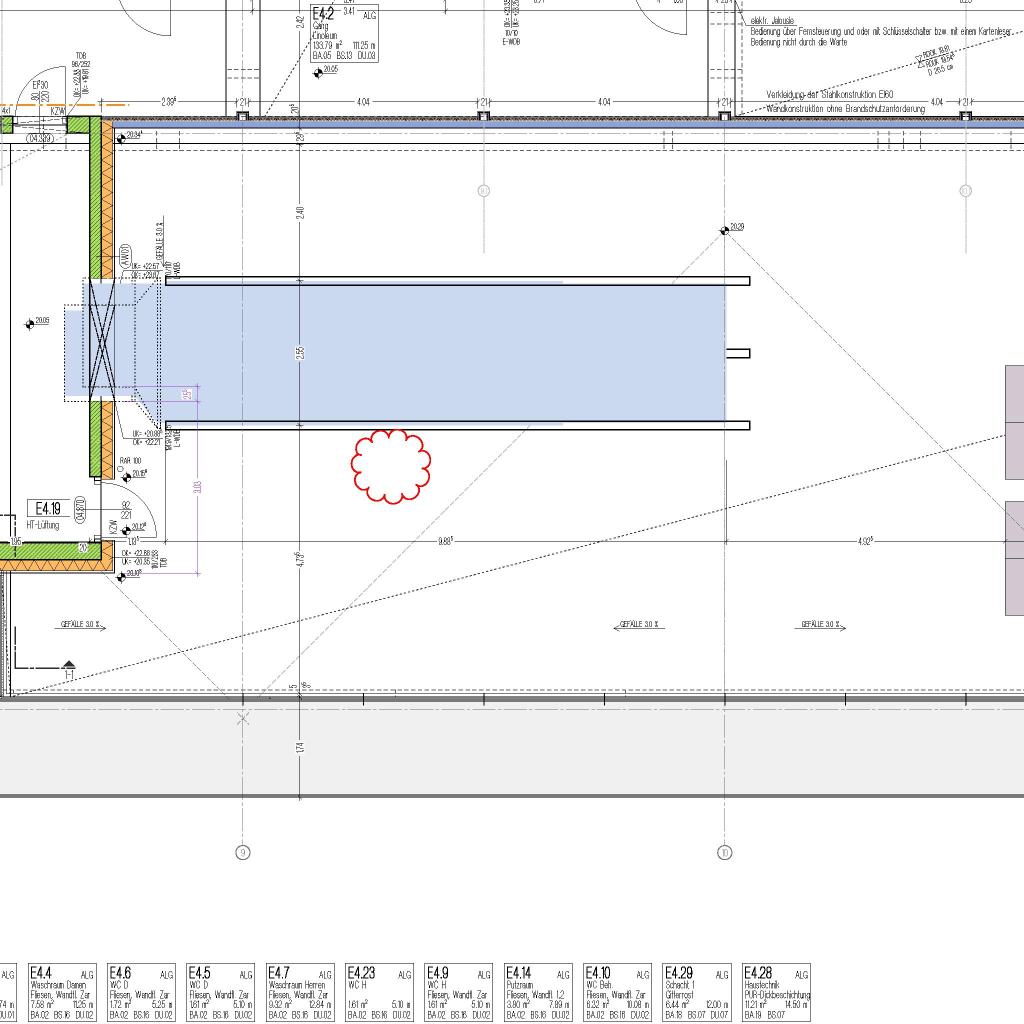Click the elevation marker labeled 20.29

(723, 232)
